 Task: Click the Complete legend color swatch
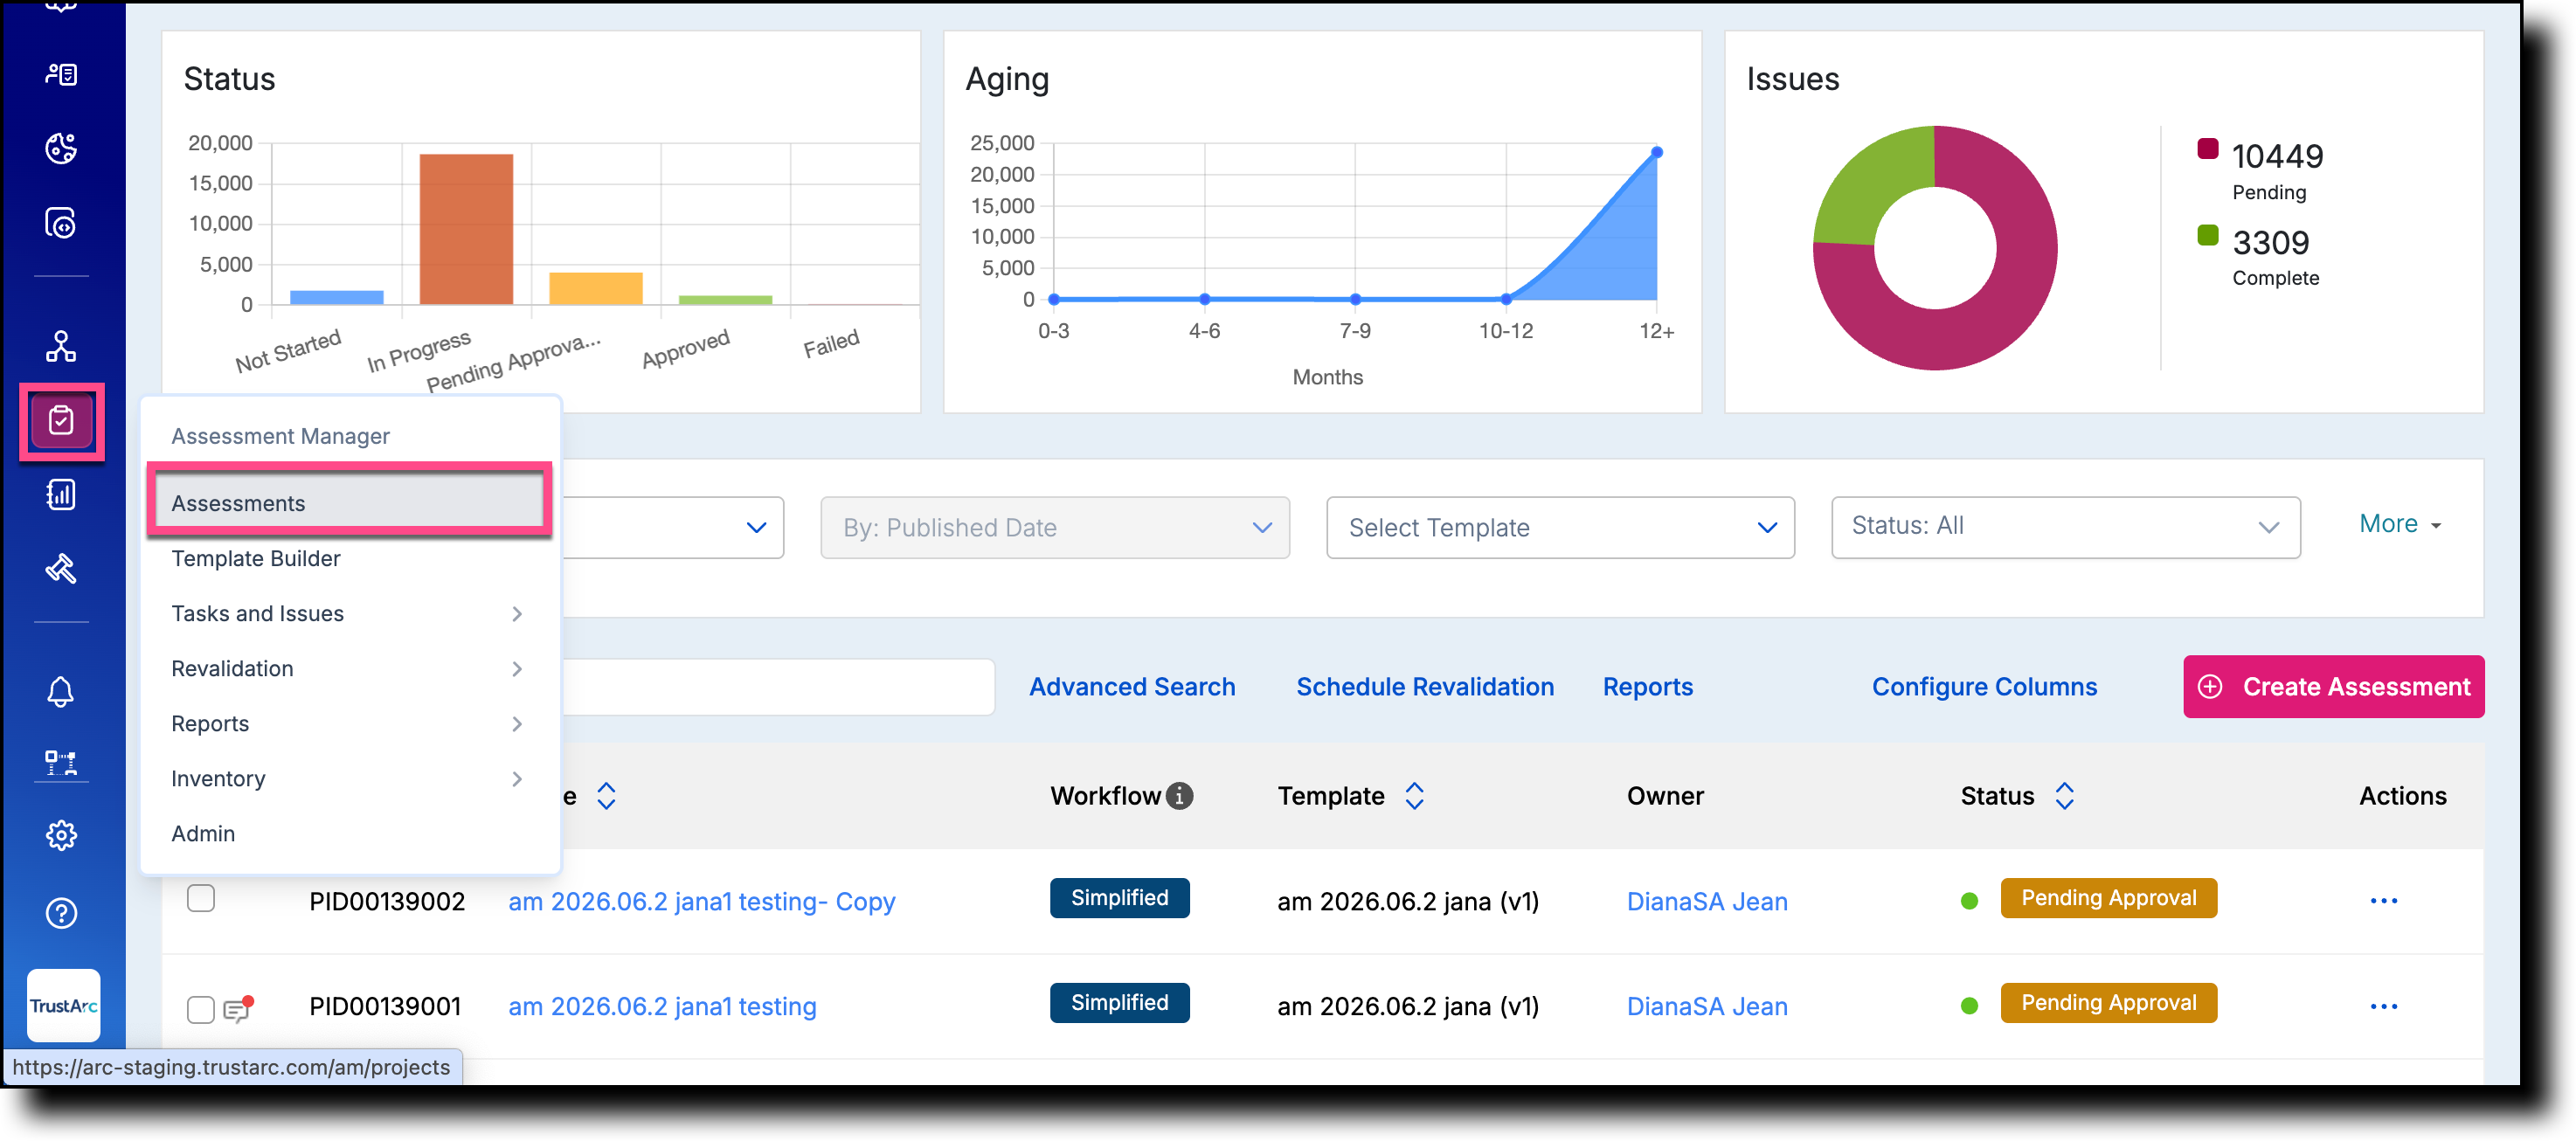[2208, 236]
